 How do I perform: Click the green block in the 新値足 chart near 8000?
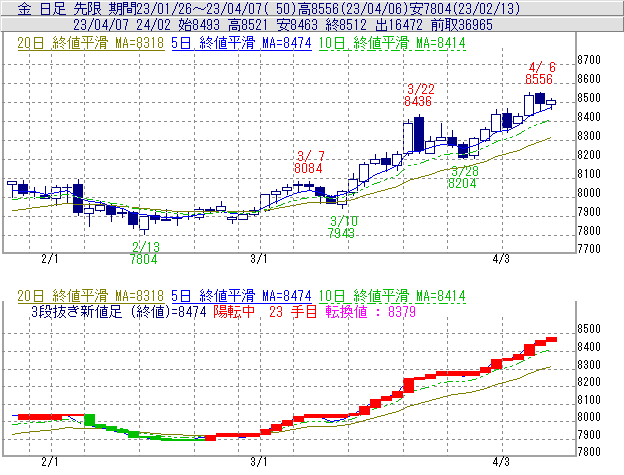pos(90,420)
